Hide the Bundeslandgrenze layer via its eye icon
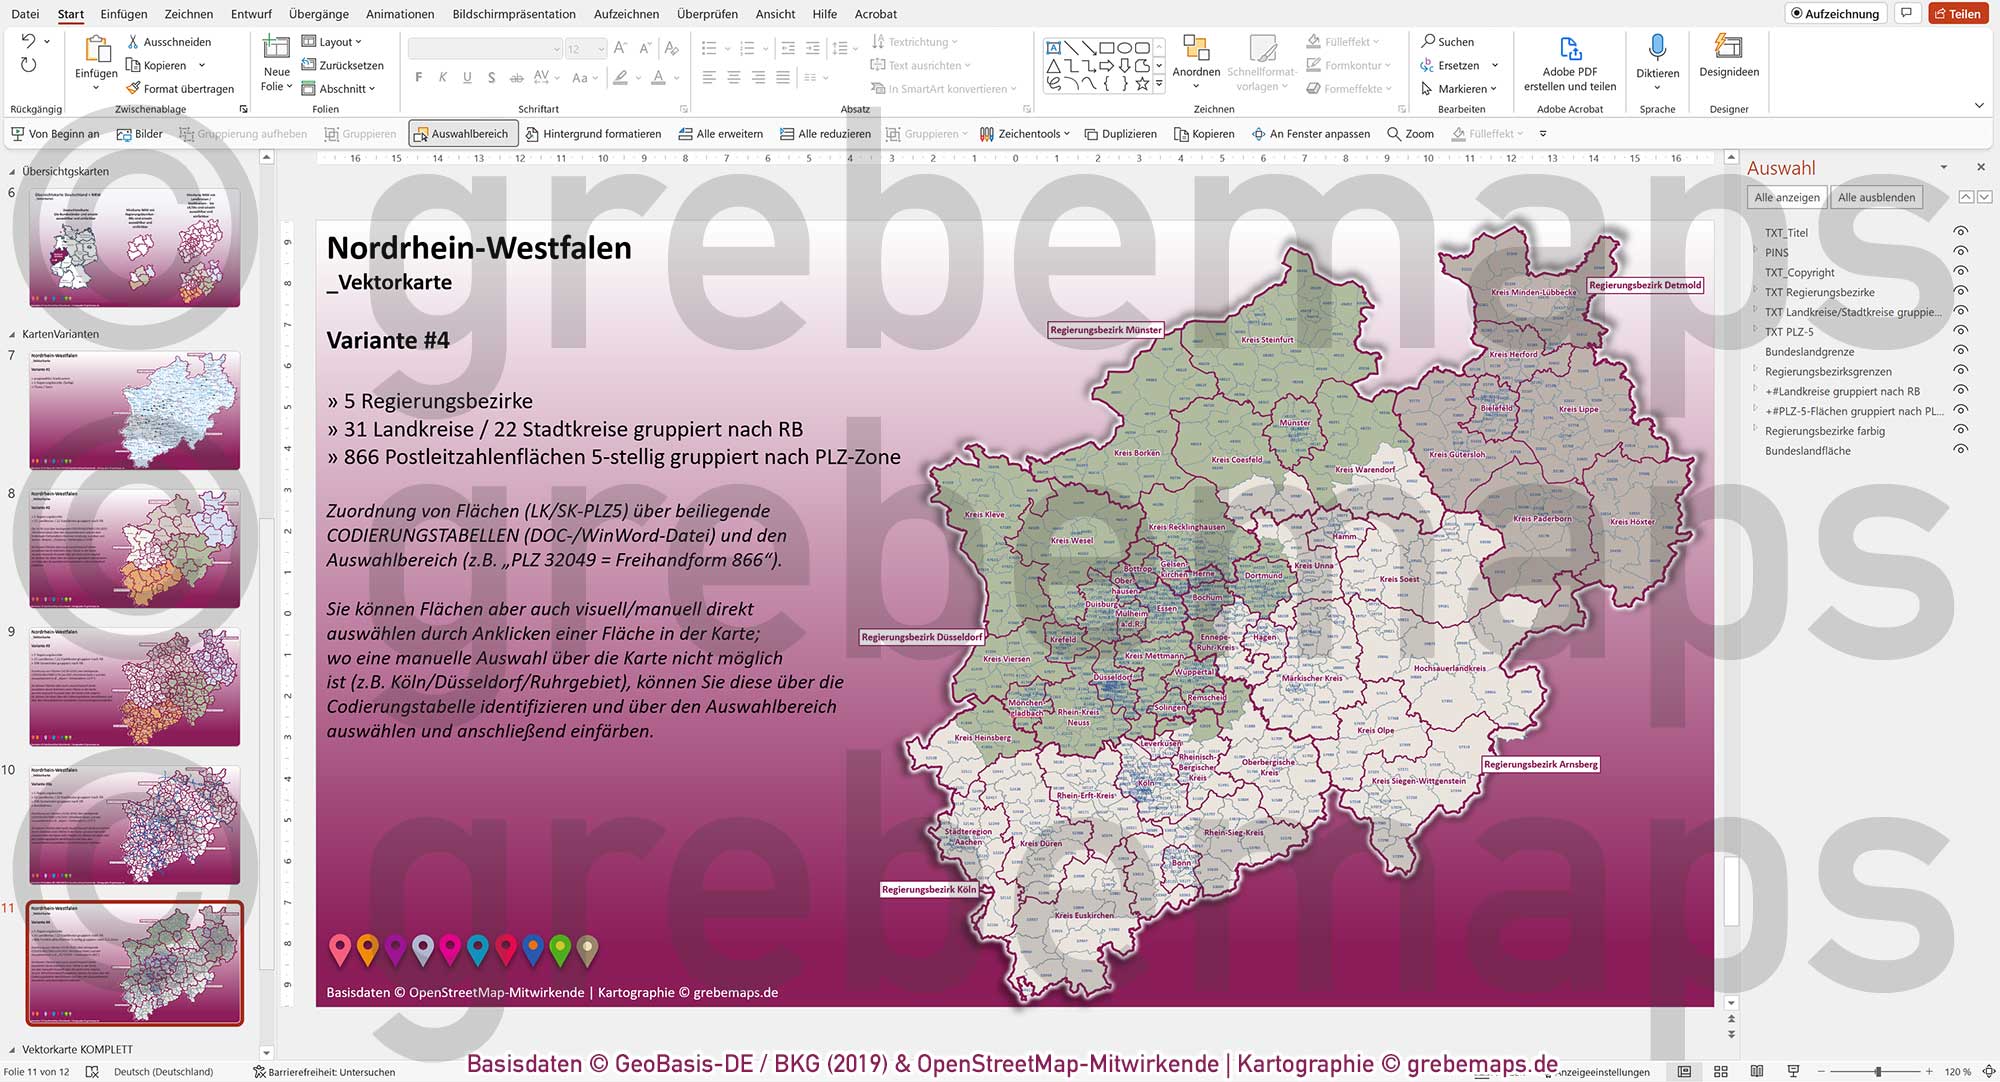The image size is (2000, 1082). tap(1961, 351)
